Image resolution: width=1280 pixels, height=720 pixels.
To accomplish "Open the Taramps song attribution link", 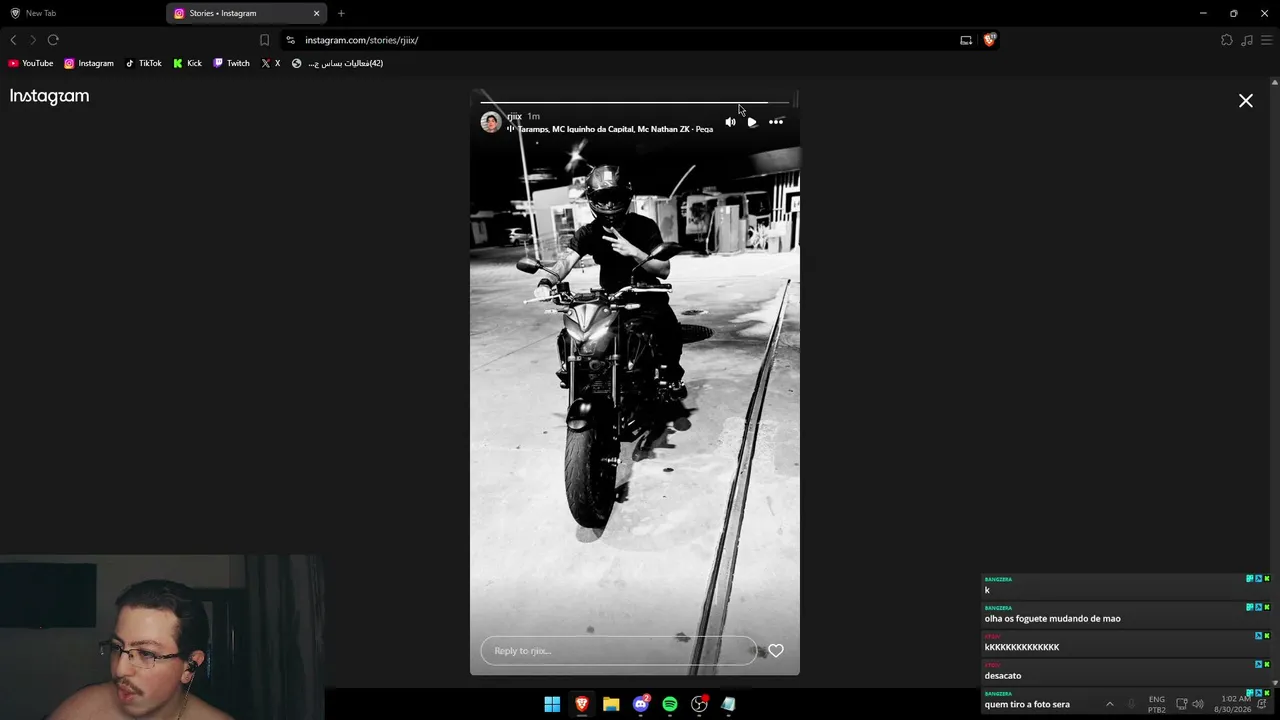I will point(615,130).
